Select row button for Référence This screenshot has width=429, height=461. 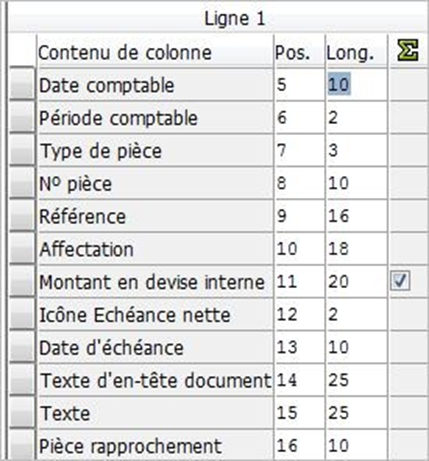[22, 215]
